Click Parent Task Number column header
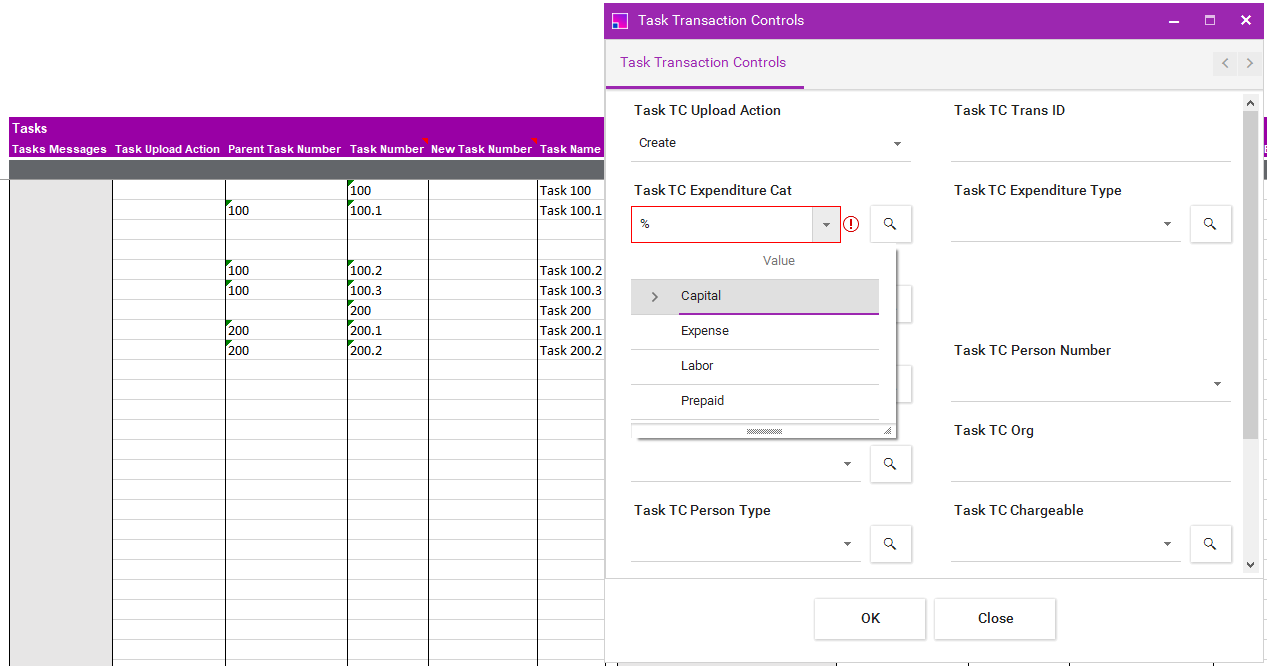Image resolution: width=1267 pixels, height=666 pixels. 284,149
